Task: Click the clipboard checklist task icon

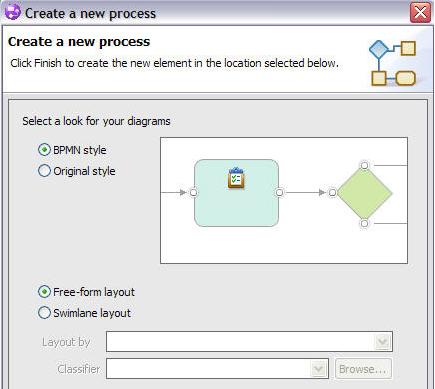Action: [x=236, y=178]
